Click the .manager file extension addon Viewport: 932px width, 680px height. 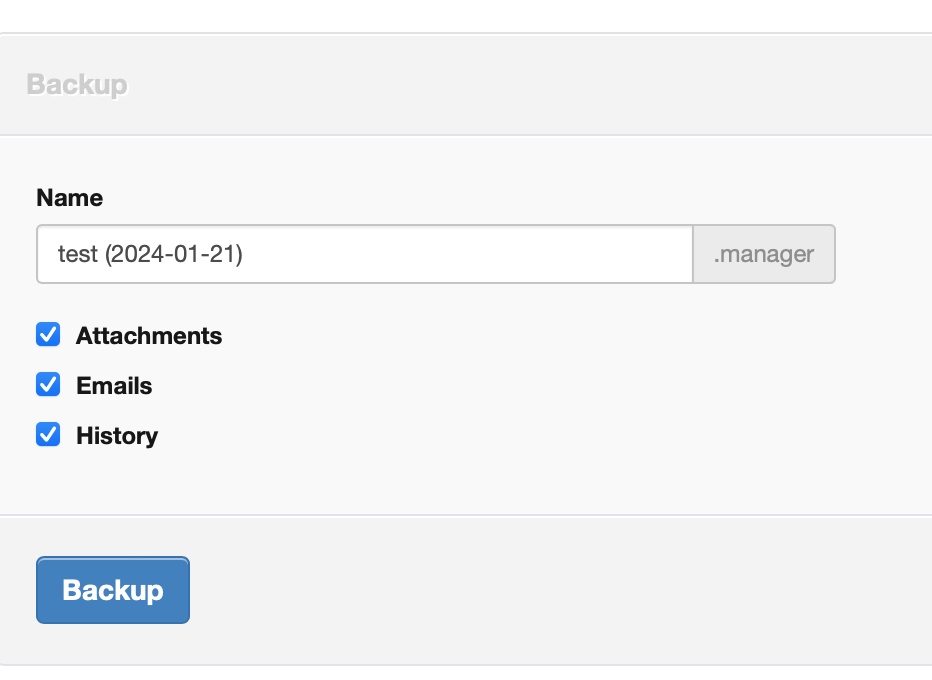click(x=764, y=254)
